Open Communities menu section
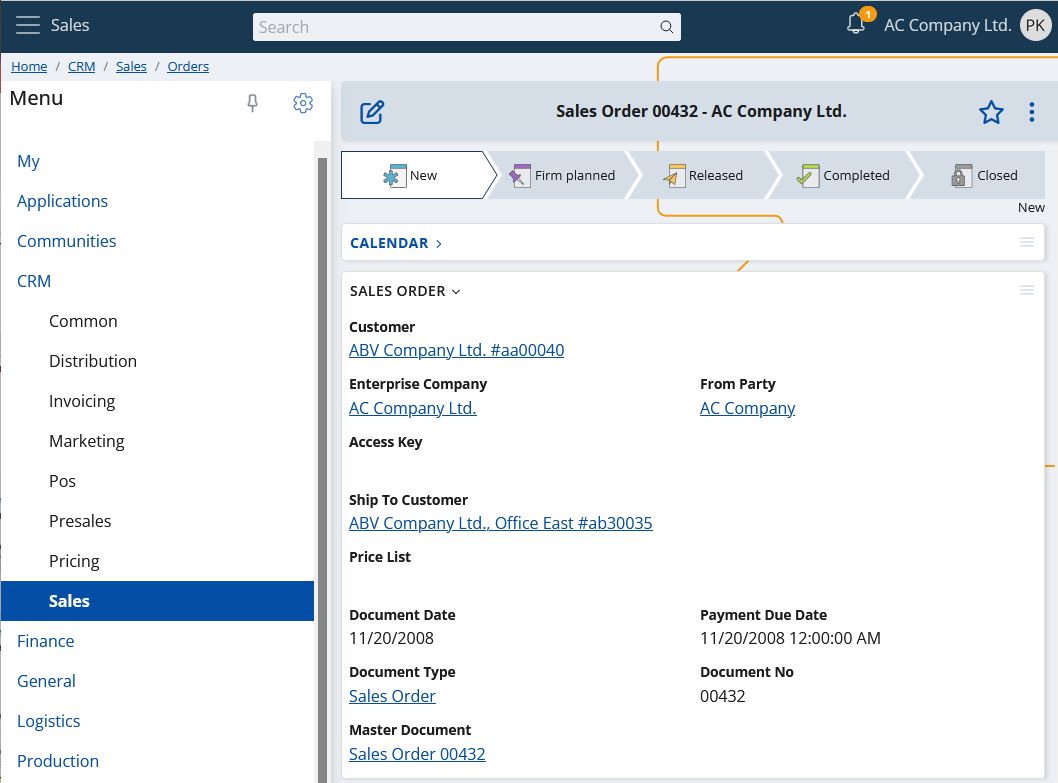Image resolution: width=1058 pixels, height=783 pixels. pyautogui.click(x=66, y=241)
